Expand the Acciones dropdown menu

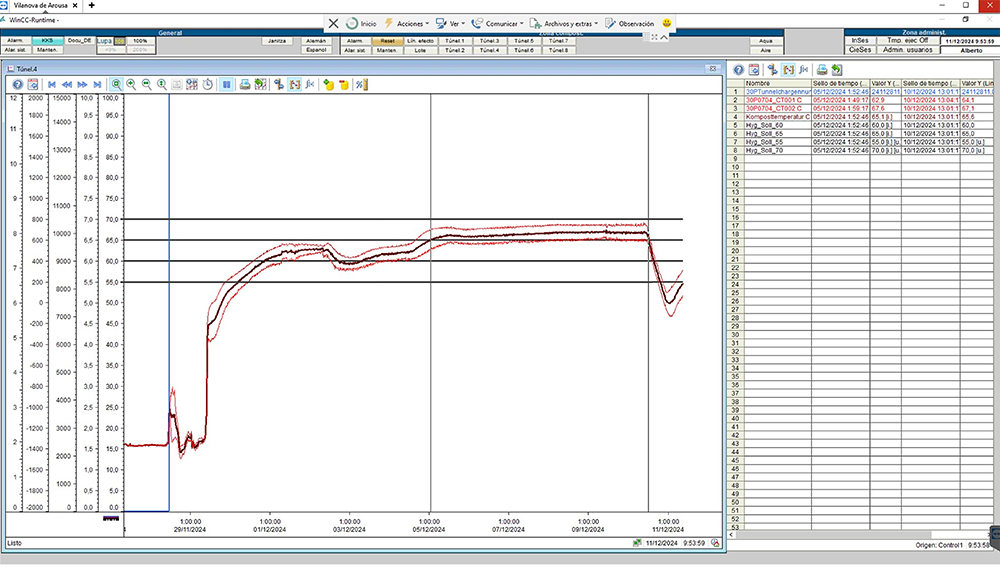tap(411, 23)
